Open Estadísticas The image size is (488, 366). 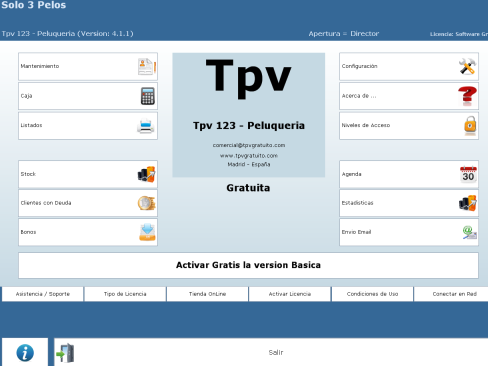[409, 203]
